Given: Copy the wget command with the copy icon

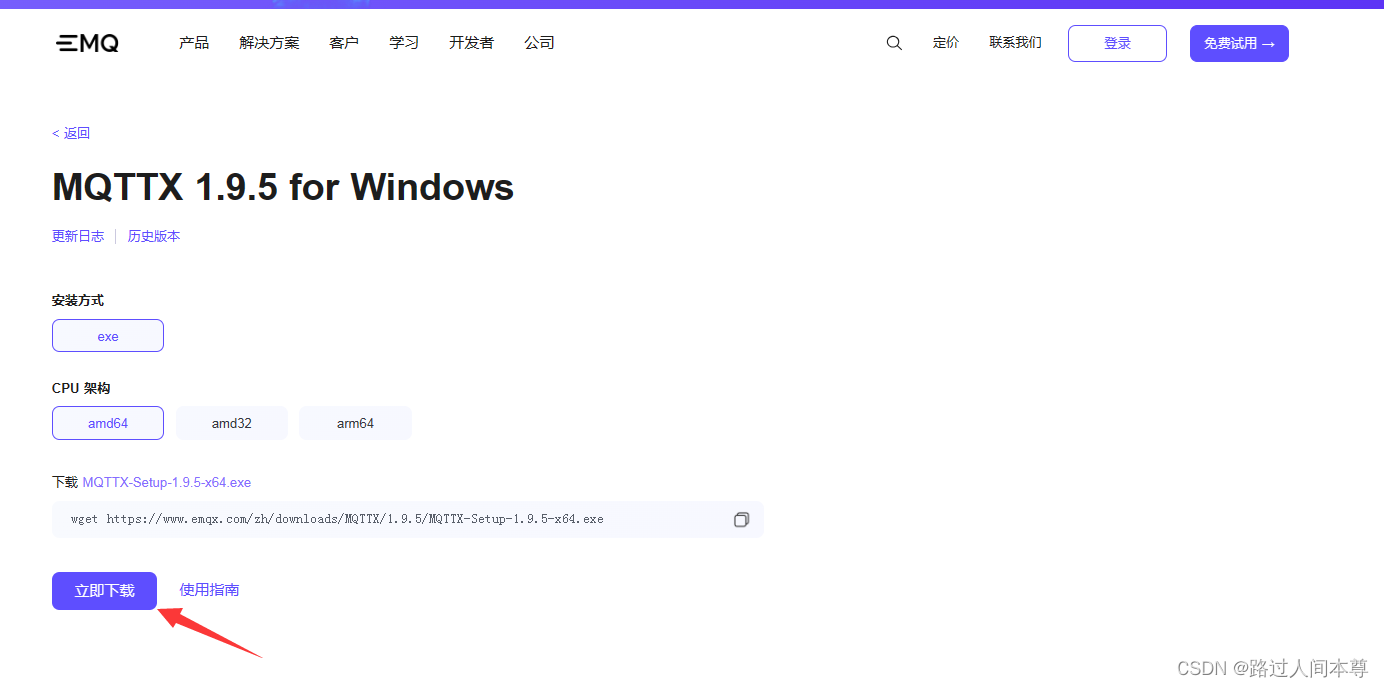Looking at the screenshot, I should [741, 520].
